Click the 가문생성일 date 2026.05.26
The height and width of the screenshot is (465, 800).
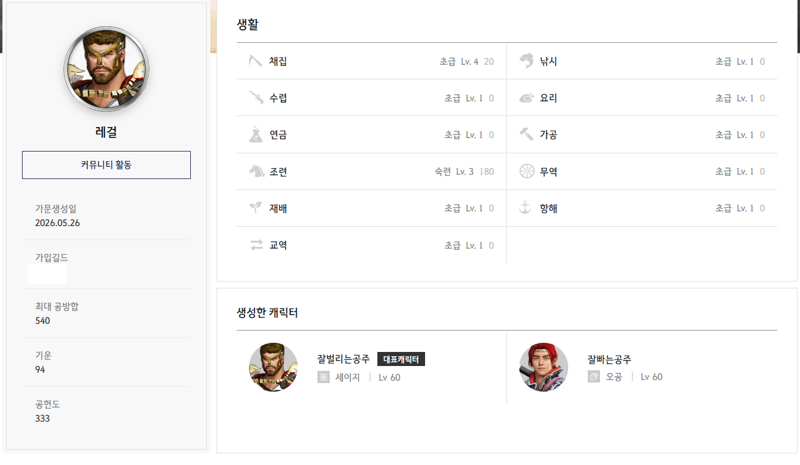tap(58, 223)
